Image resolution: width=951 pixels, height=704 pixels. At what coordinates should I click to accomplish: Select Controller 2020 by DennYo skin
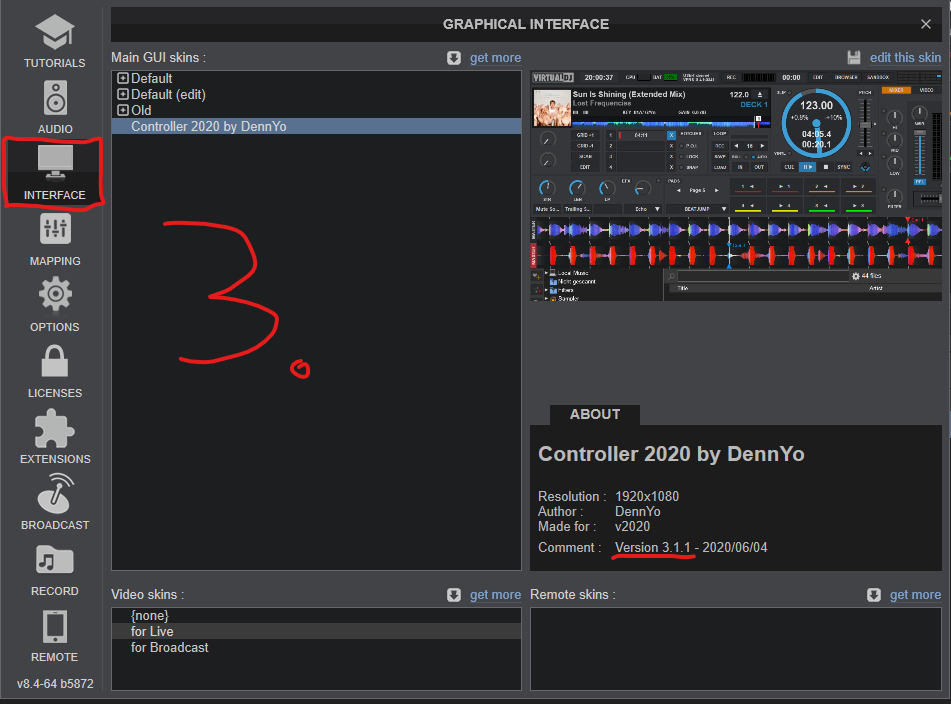click(316, 126)
